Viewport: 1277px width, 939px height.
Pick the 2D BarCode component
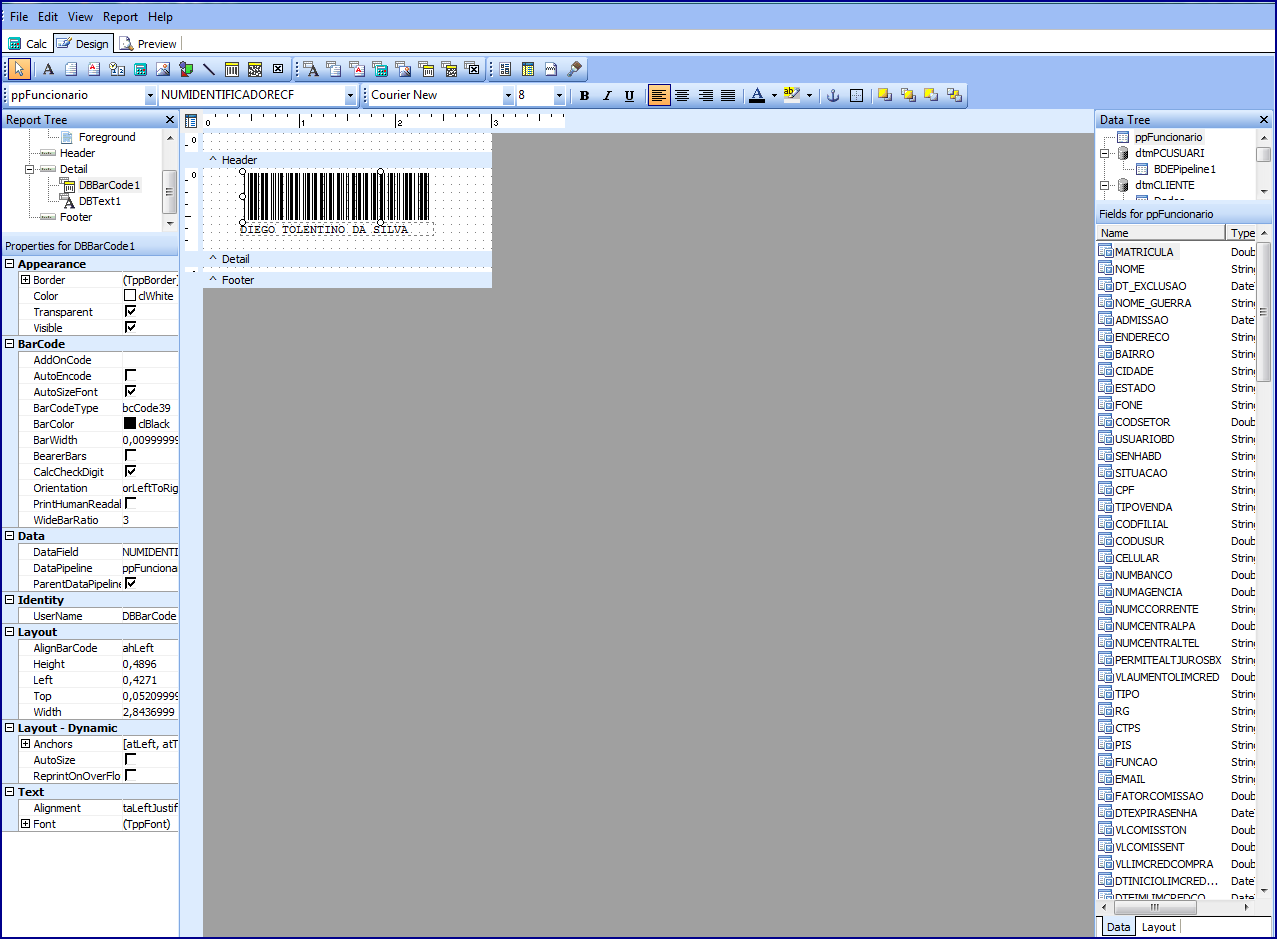point(255,69)
